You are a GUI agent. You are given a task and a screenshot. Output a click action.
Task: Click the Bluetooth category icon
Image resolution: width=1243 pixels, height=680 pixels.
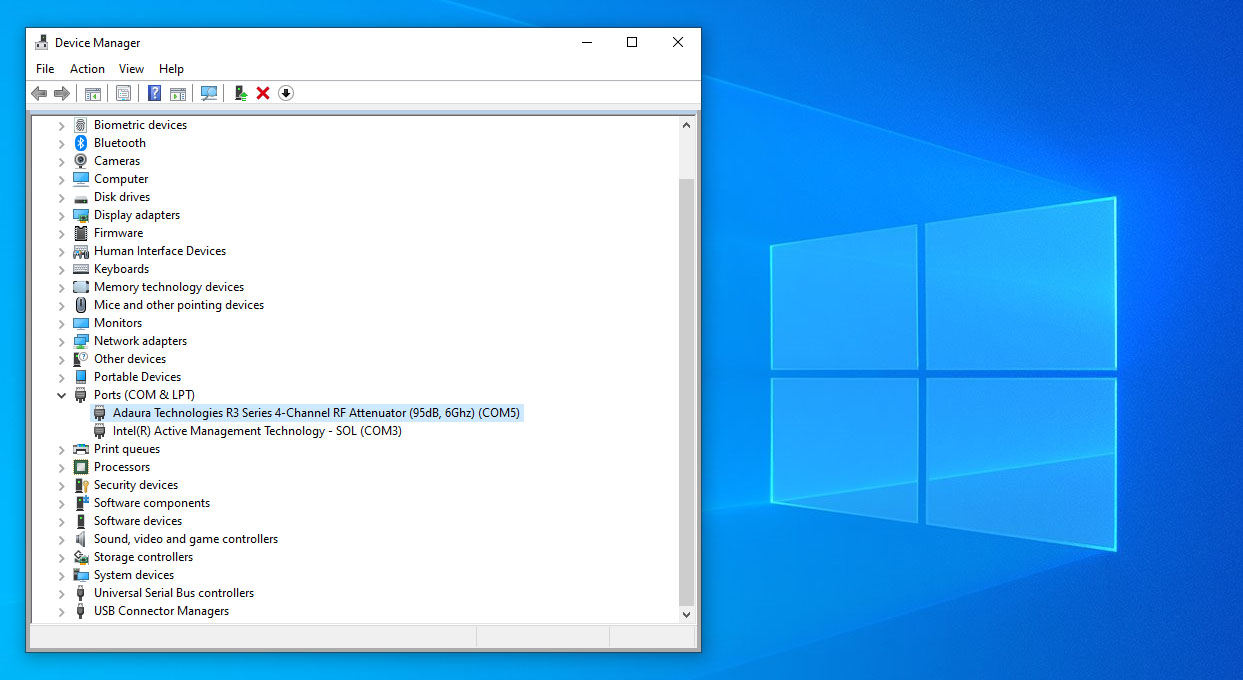click(81, 143)
